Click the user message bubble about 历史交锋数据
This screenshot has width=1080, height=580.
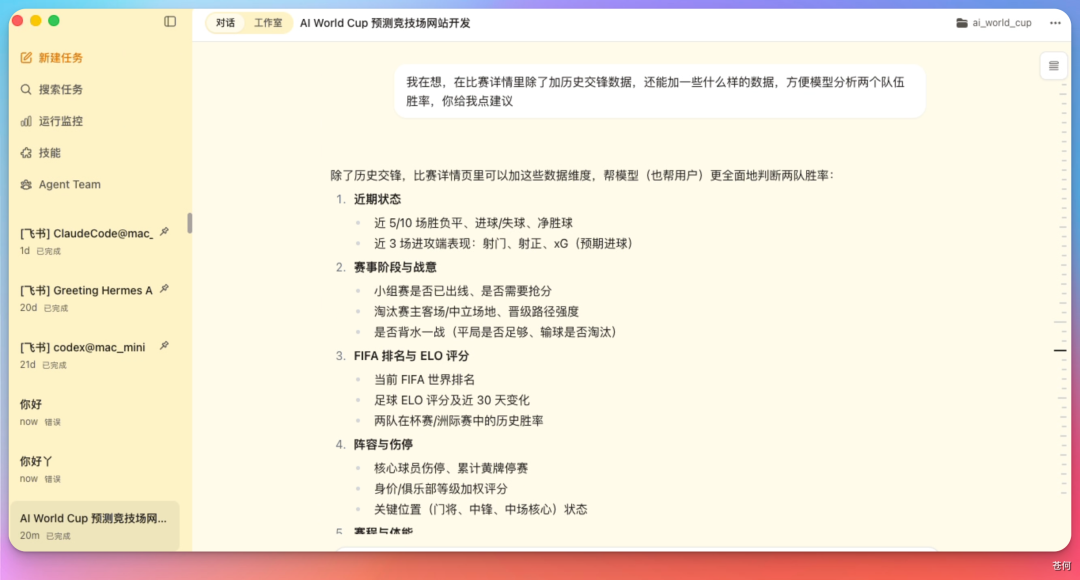[x=659, y=92]
